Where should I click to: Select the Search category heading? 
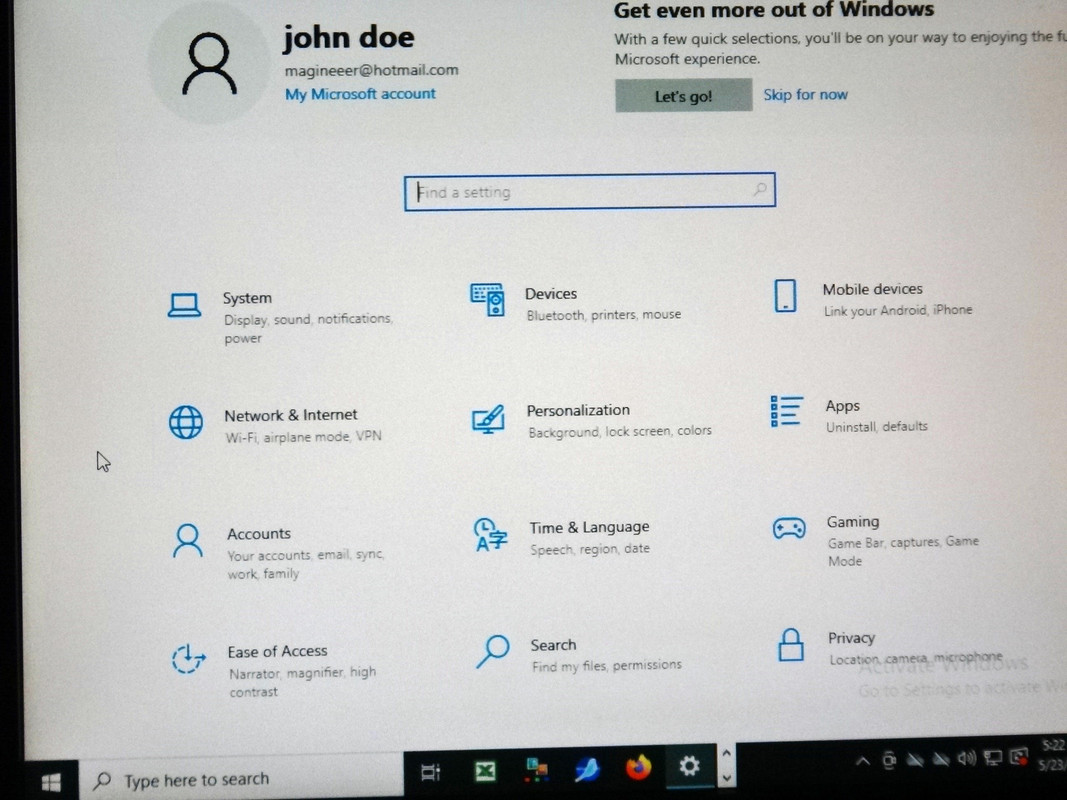tap(553, 645)
